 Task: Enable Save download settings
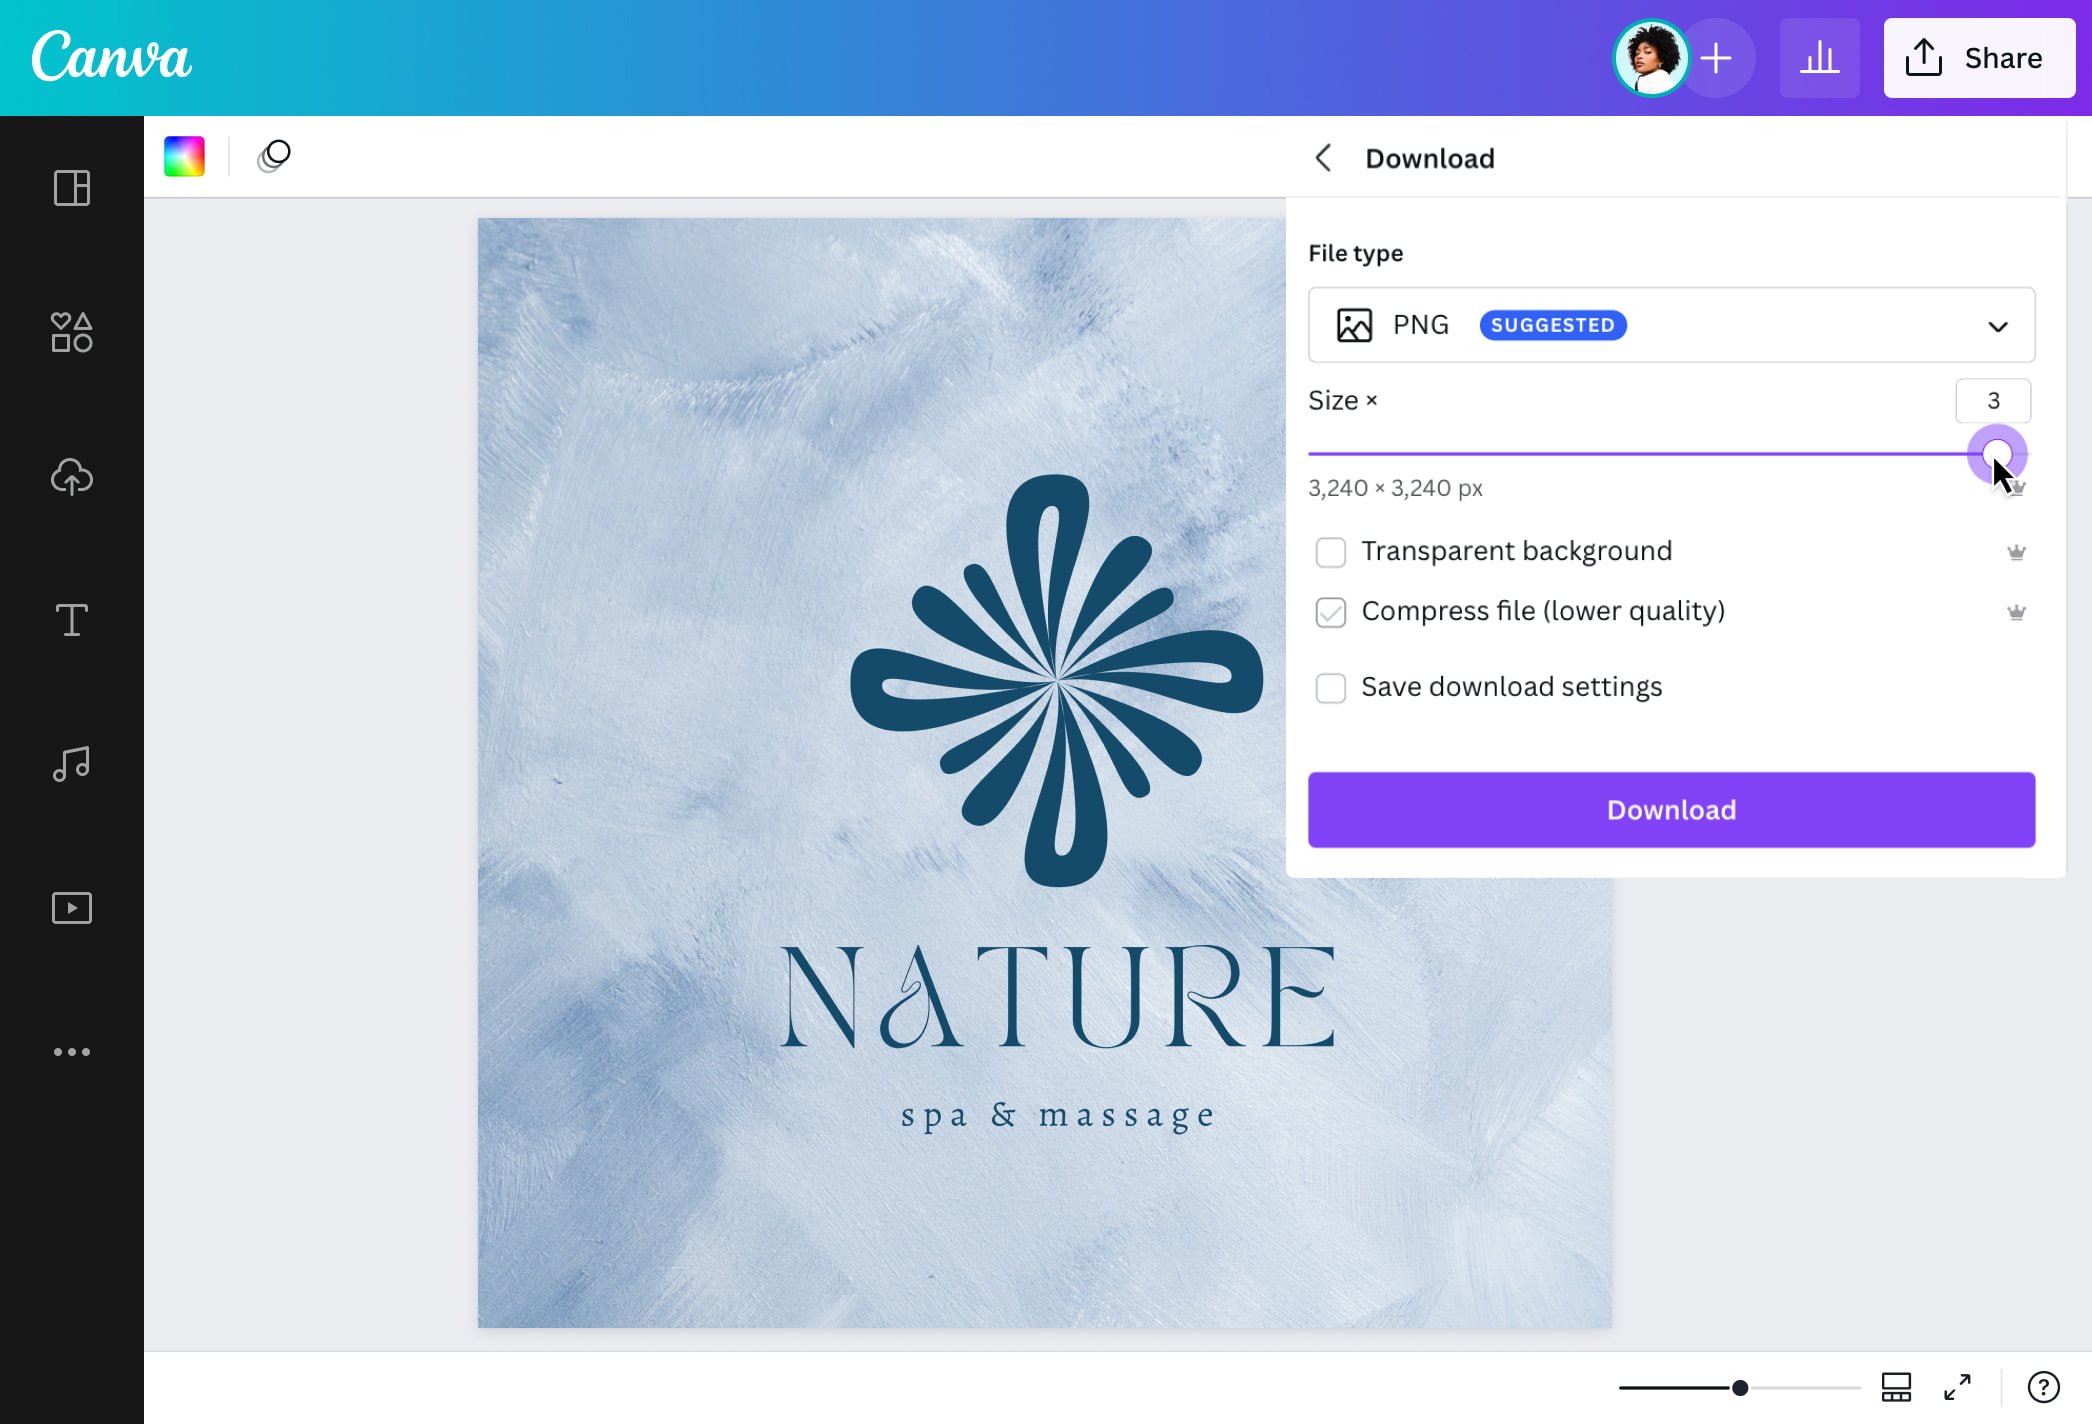(x=1331, y=688)
